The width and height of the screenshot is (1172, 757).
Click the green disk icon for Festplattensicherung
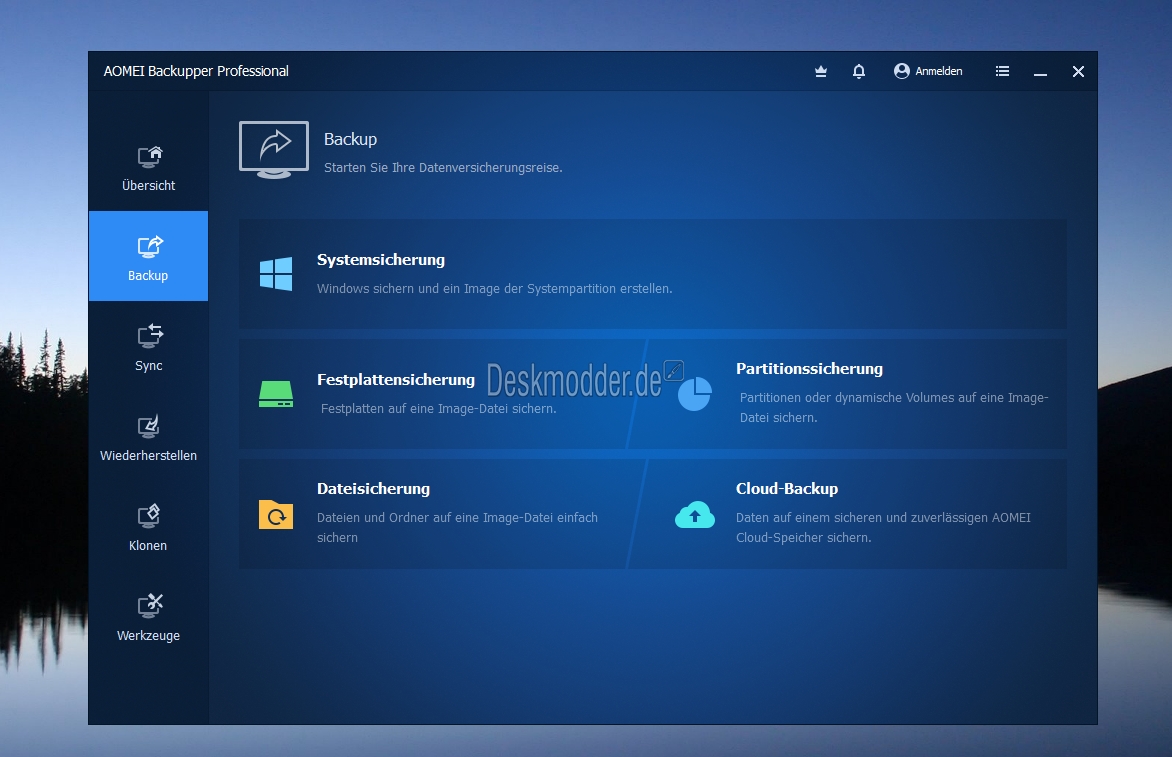(x=276, y=394)
